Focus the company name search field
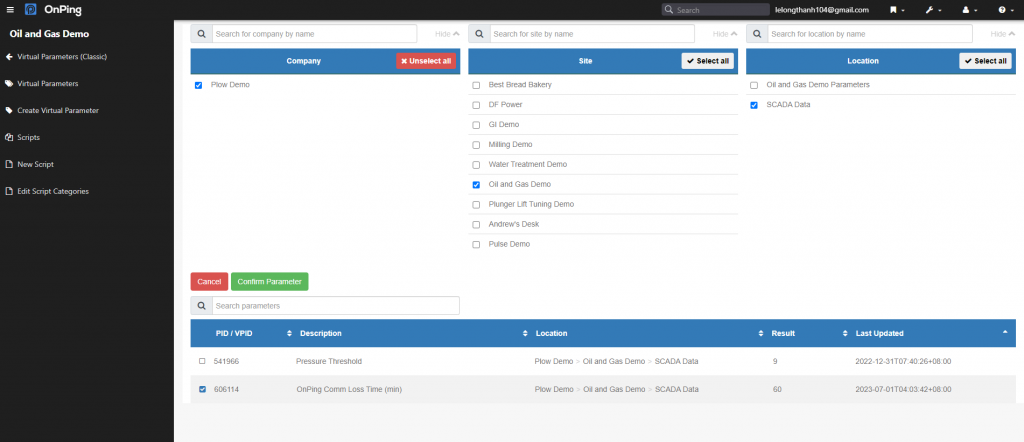This screenshot has width=1024, height=442. pyautogui.click(x=314, y=34)
